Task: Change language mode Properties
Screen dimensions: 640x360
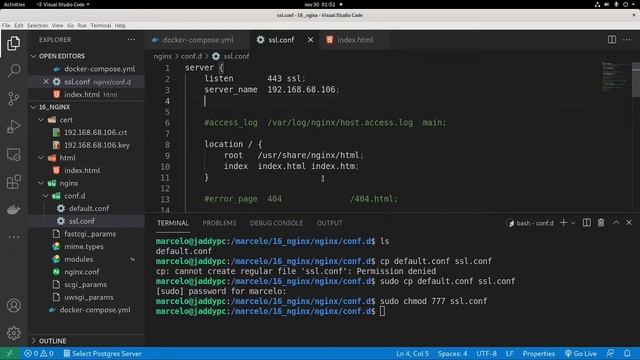Action: coord(538,353)
